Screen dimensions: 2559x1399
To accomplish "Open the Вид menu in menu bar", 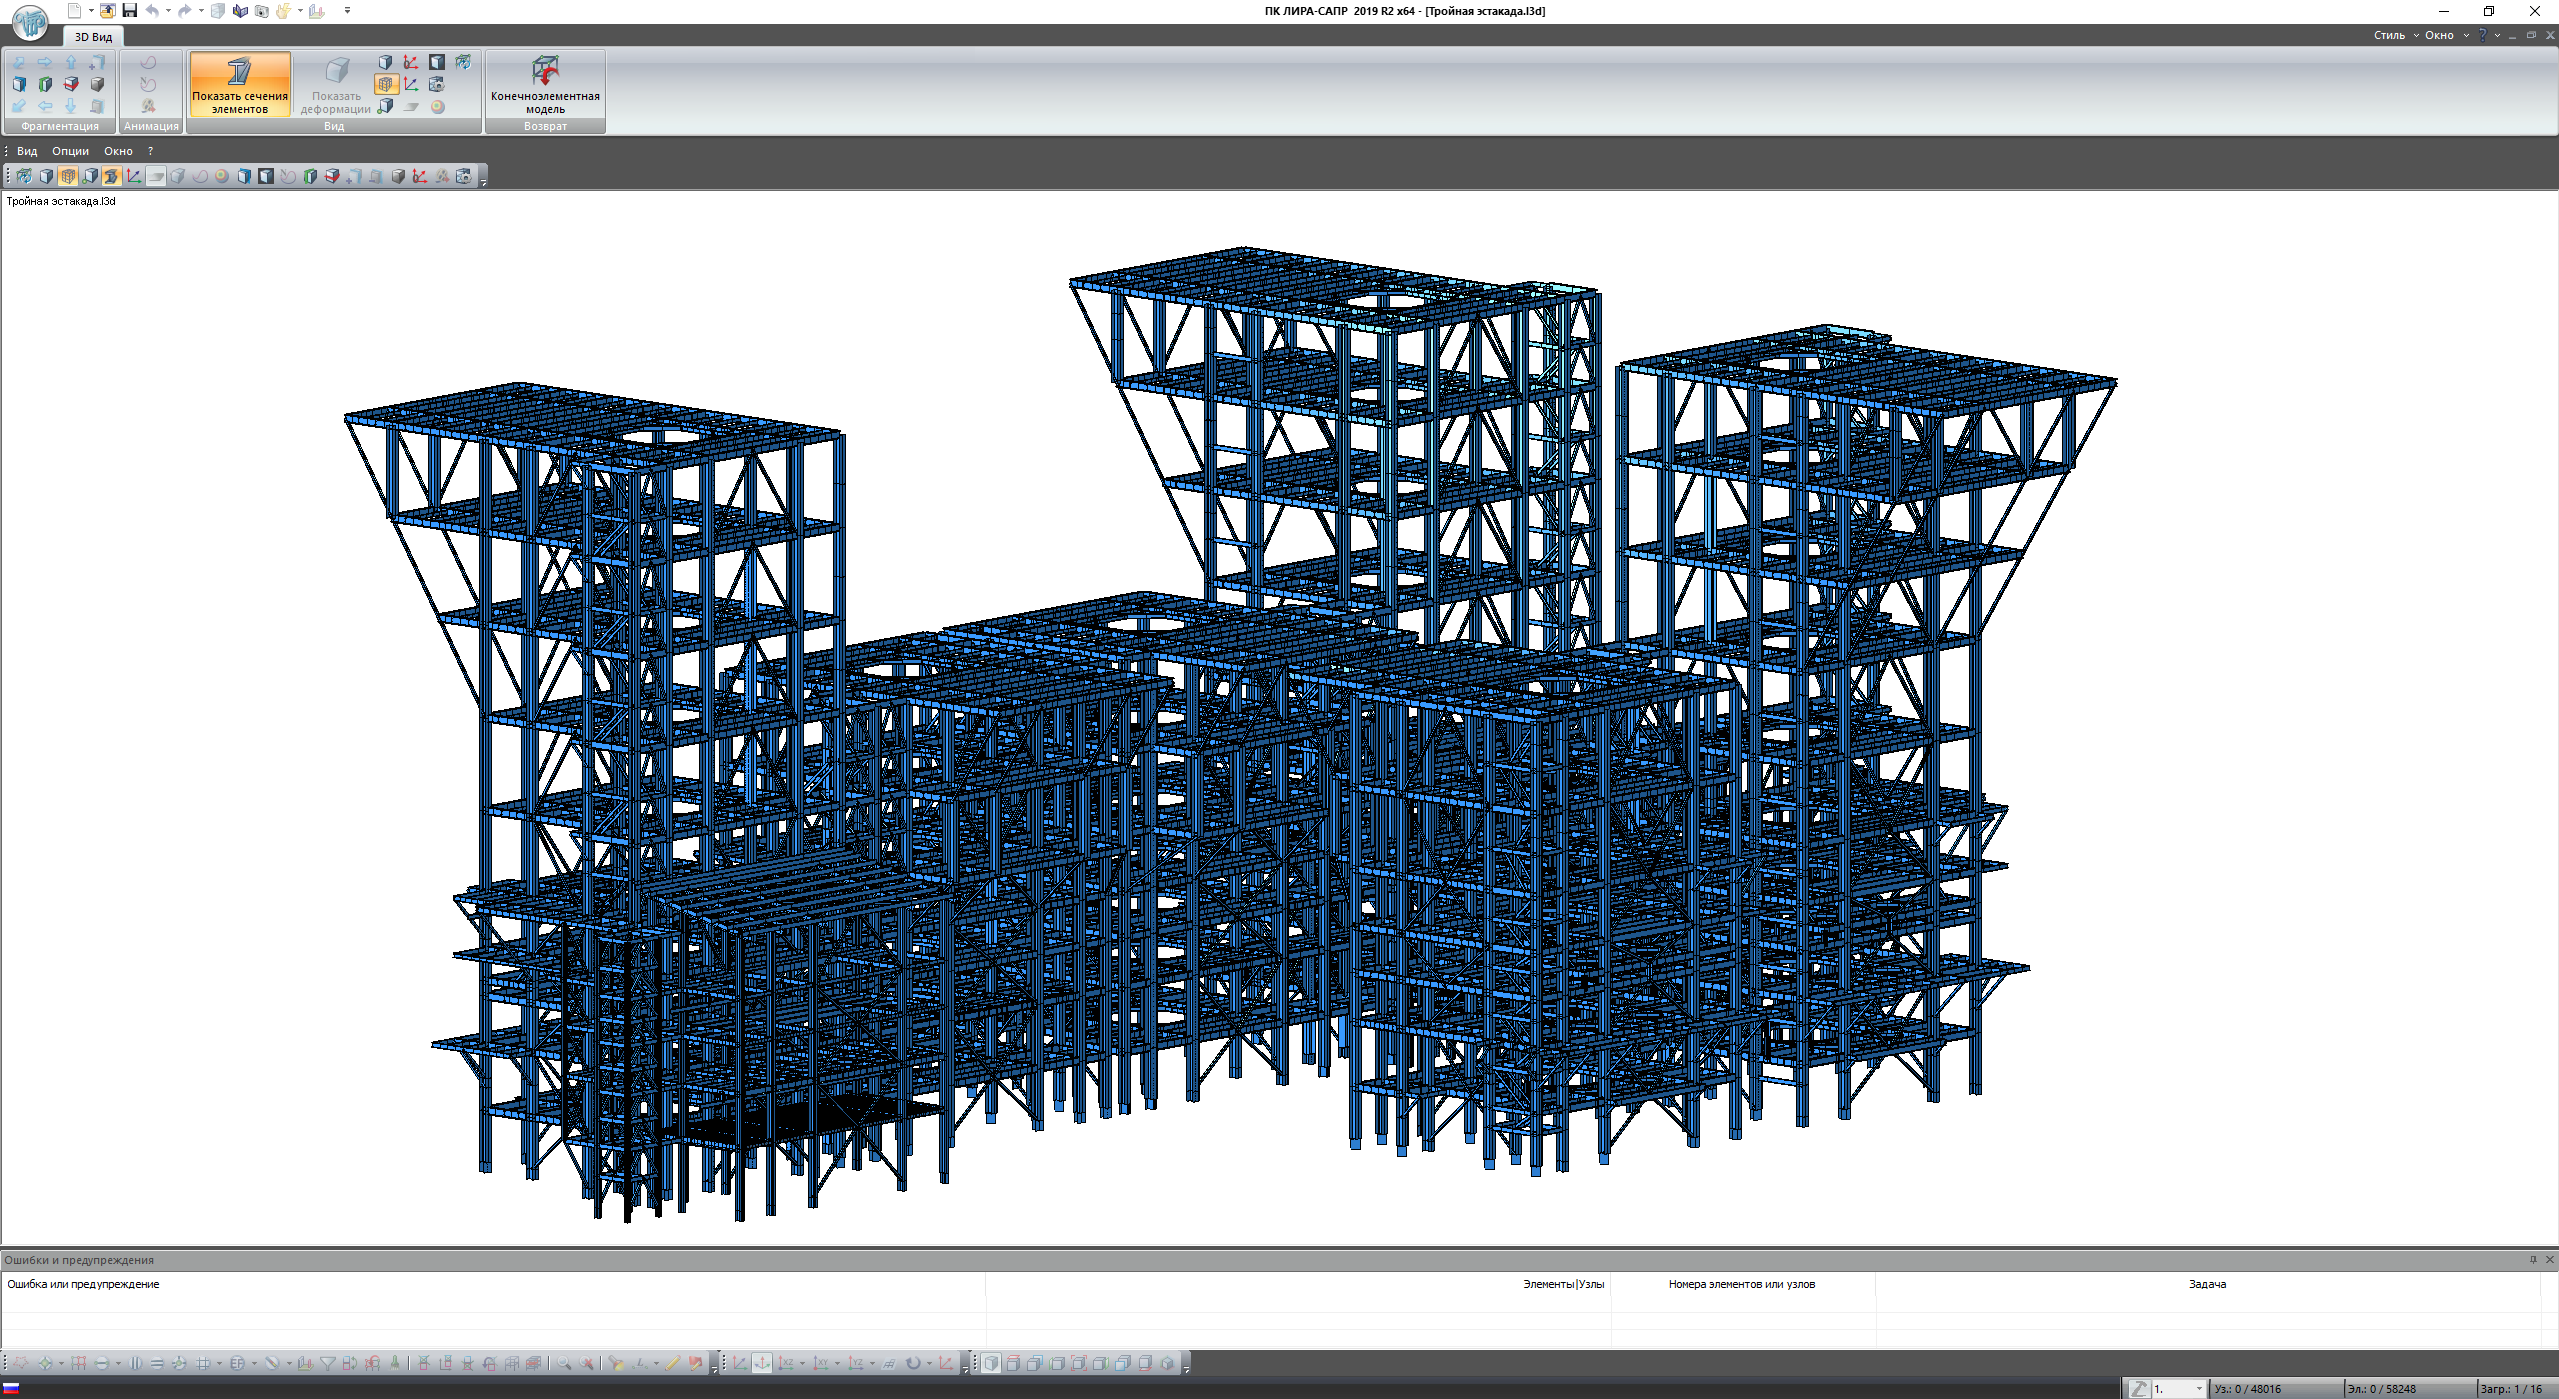I will pos(27,151).
